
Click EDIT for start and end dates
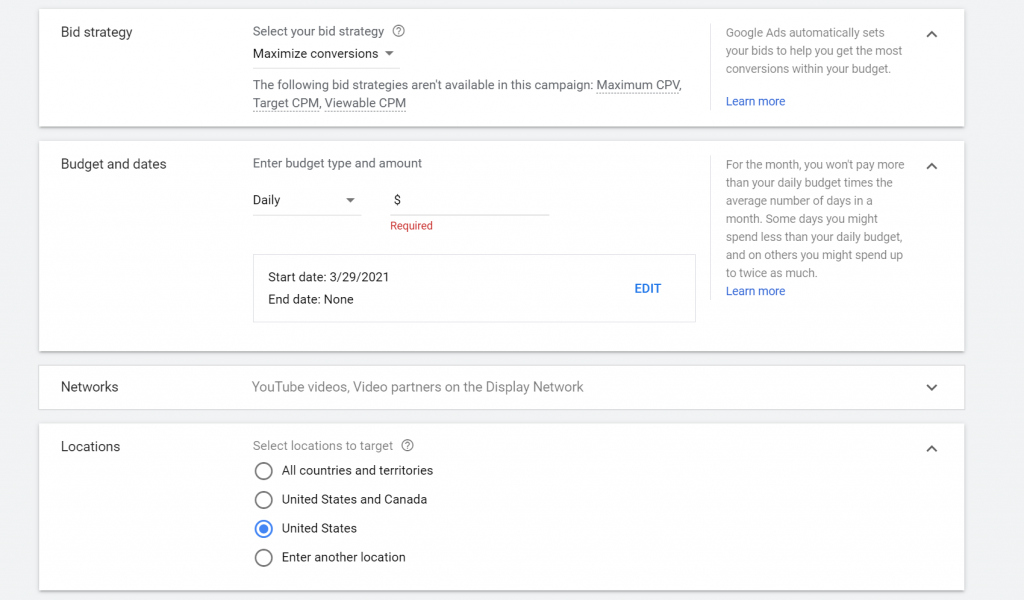click(647, 289)
